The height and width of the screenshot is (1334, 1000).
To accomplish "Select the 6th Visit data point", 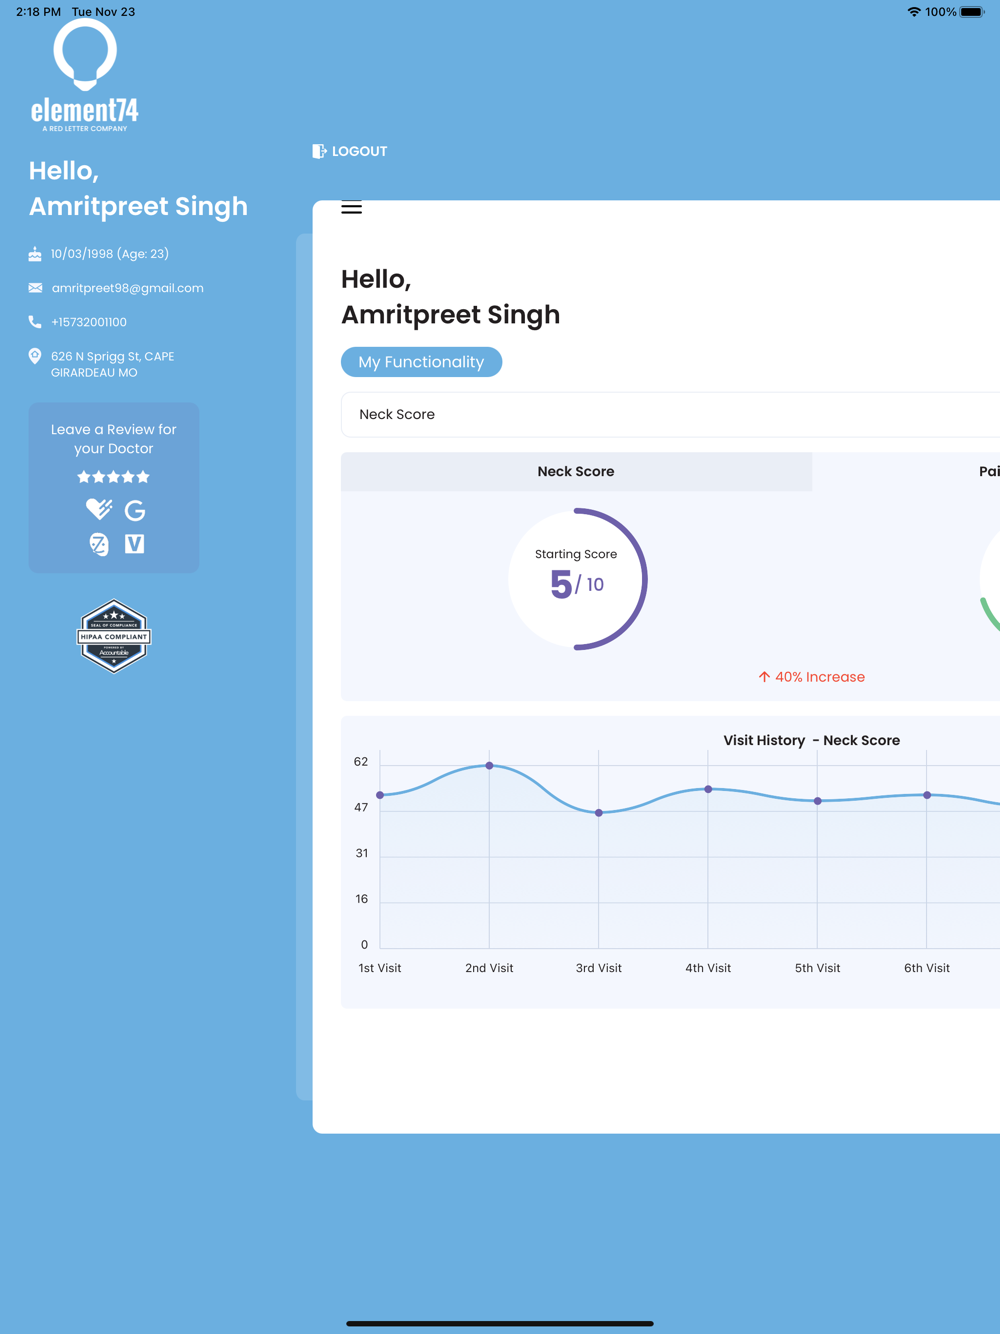I will pos(927,795).
